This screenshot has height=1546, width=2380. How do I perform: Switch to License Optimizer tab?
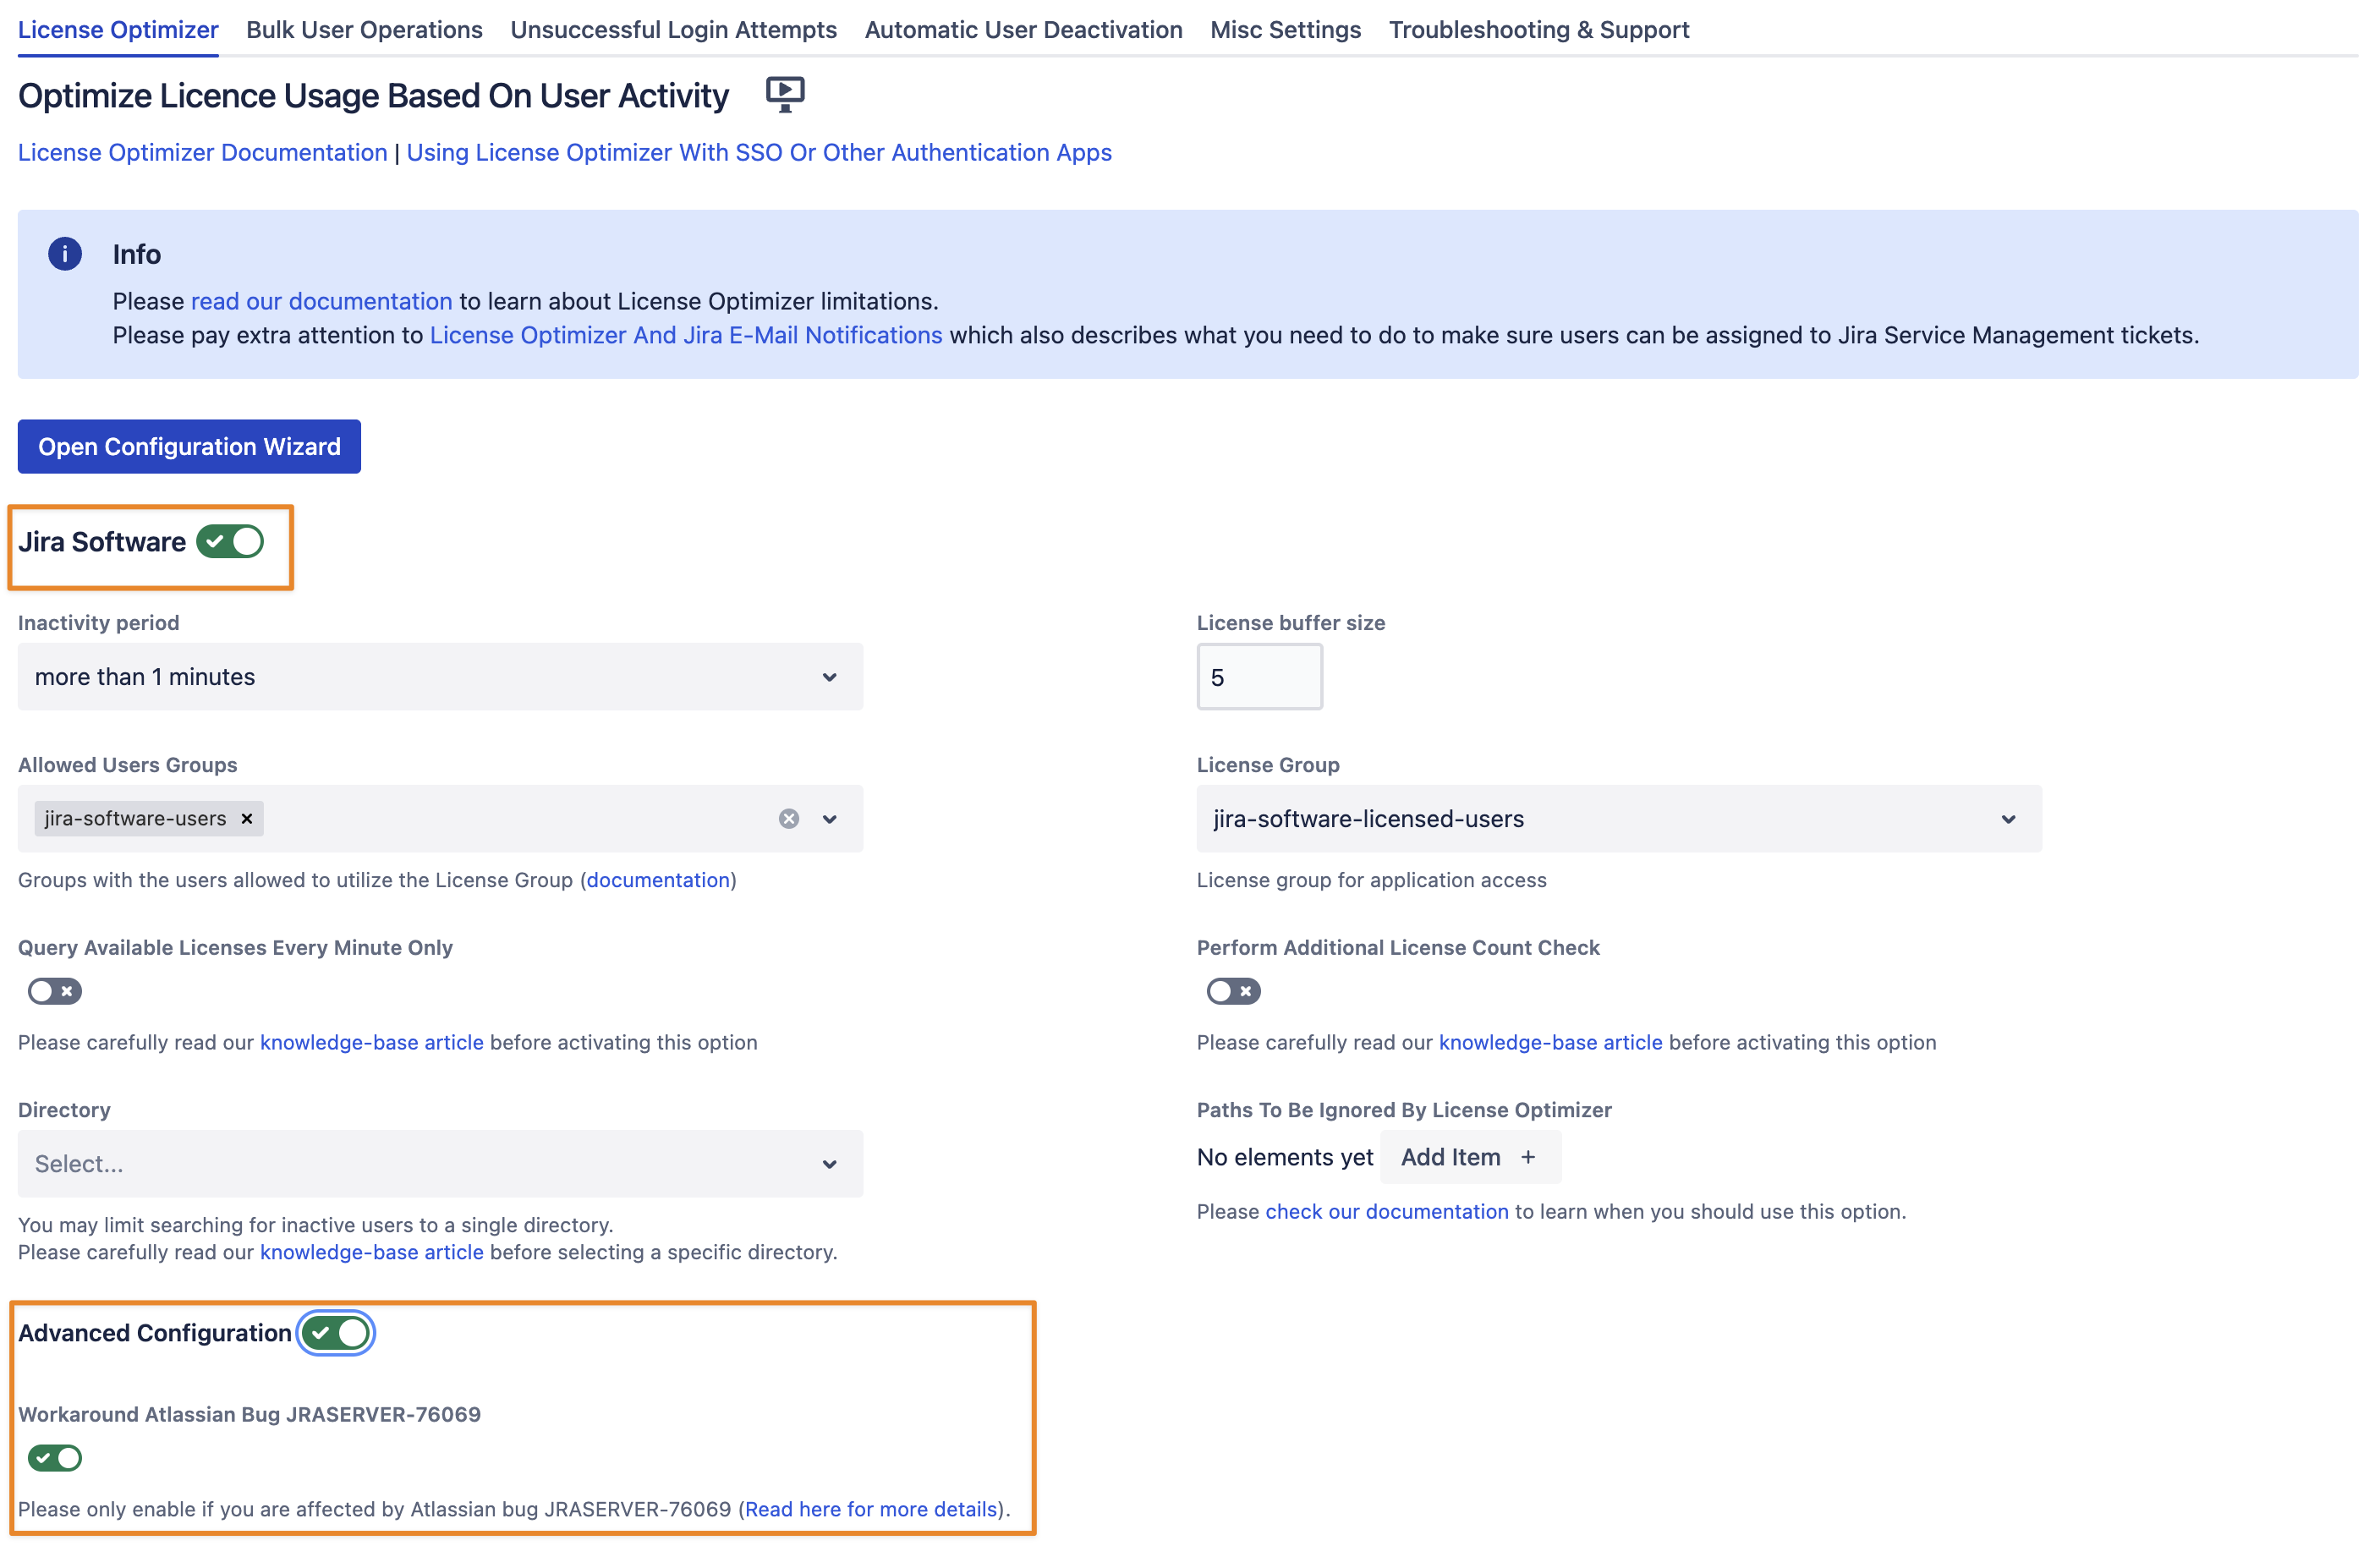[x=118, y=30]
